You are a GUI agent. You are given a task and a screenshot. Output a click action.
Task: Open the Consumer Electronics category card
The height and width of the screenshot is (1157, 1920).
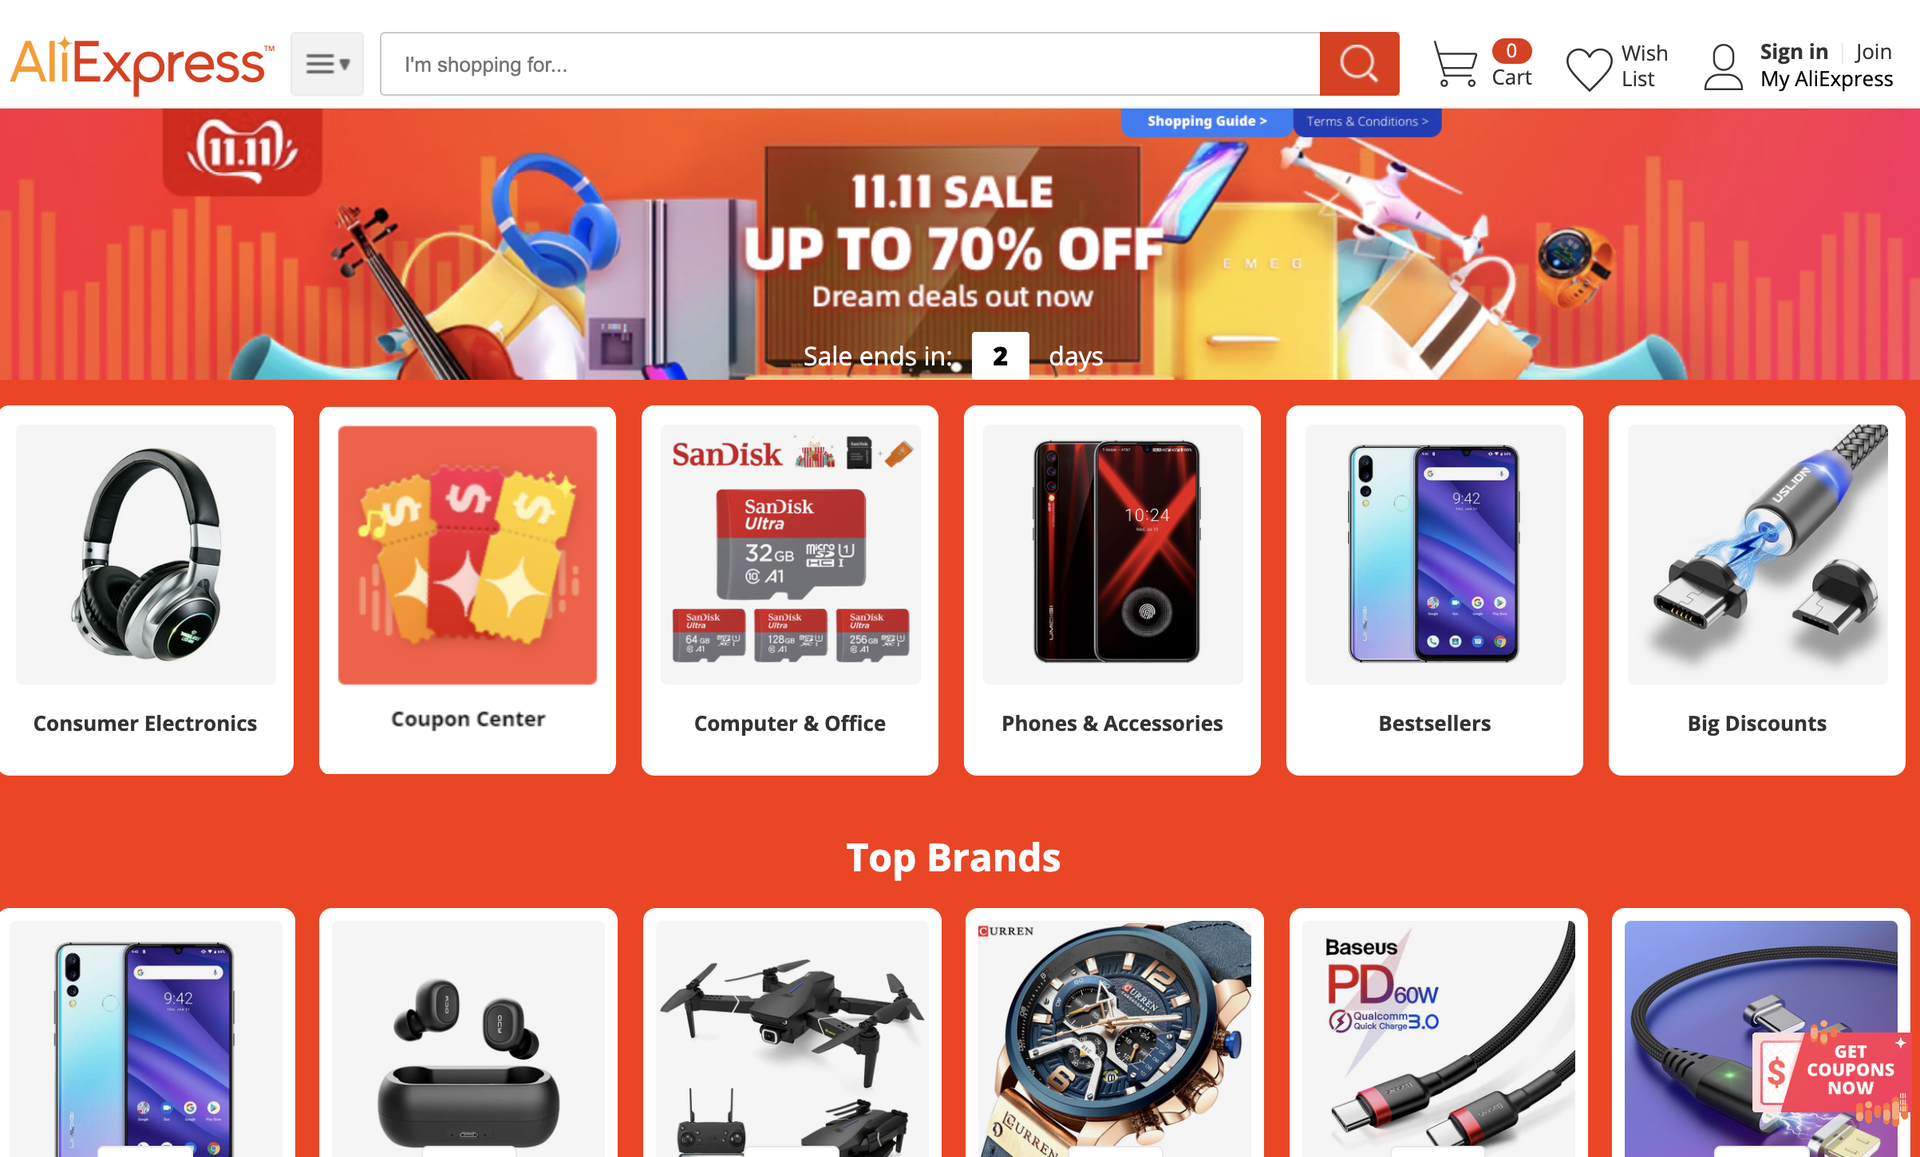(x=146, y=590)
